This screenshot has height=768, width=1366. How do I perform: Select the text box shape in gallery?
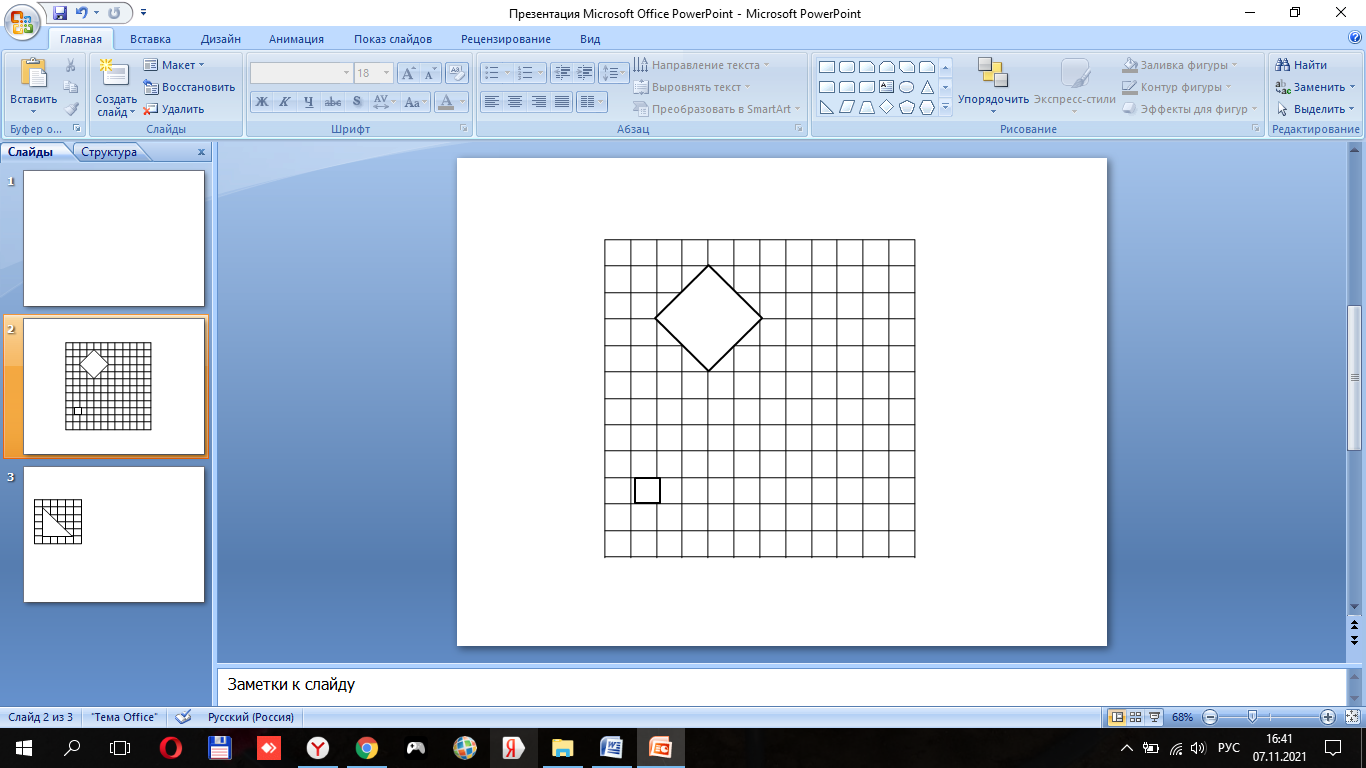pos(887,87)
